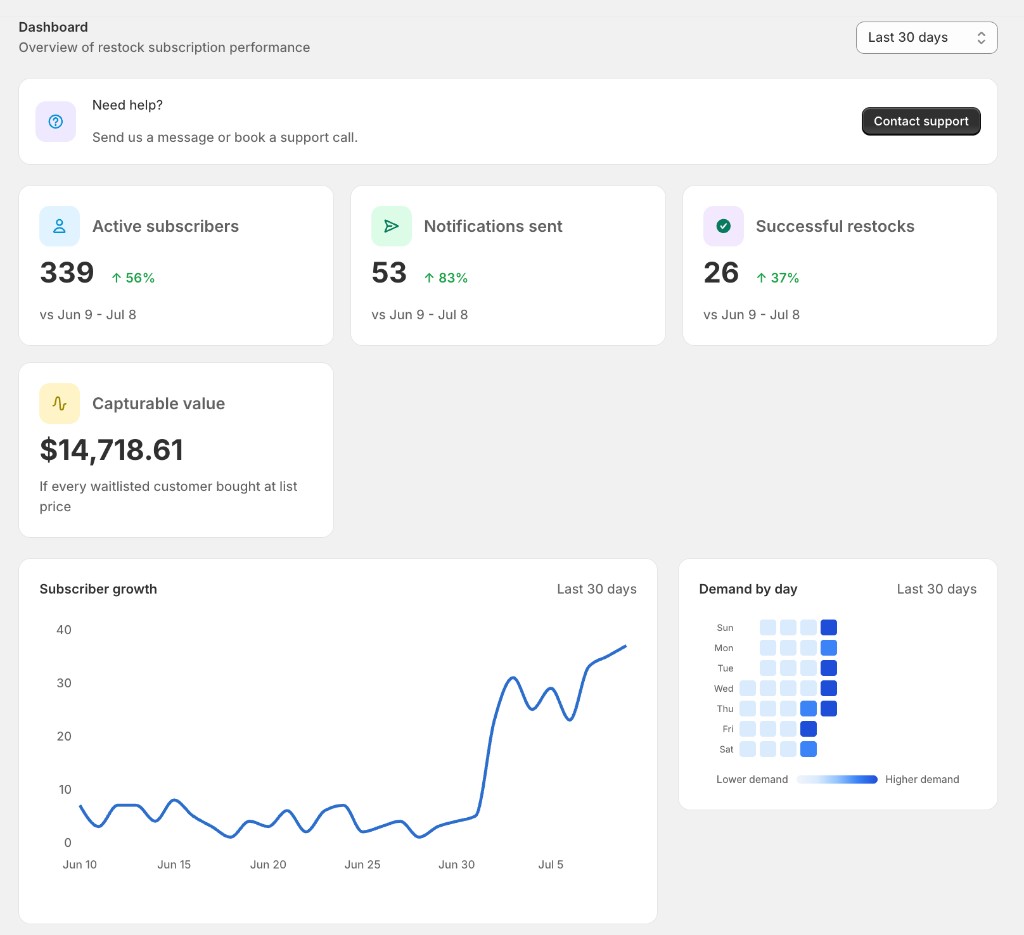The height and width of the screenshot is (935, 1024).
Task: Click the Thu row label in heatmap
Action: click(x=725, y=709)
